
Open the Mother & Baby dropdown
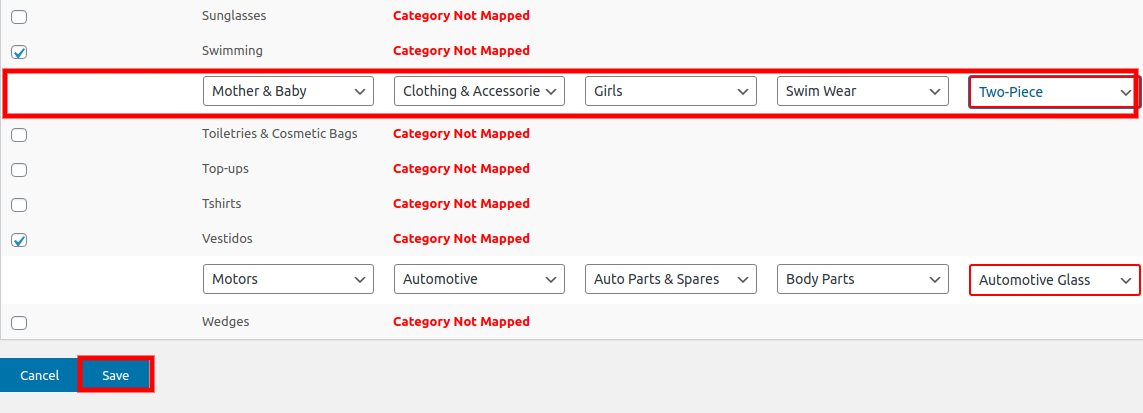click(288, 91)
